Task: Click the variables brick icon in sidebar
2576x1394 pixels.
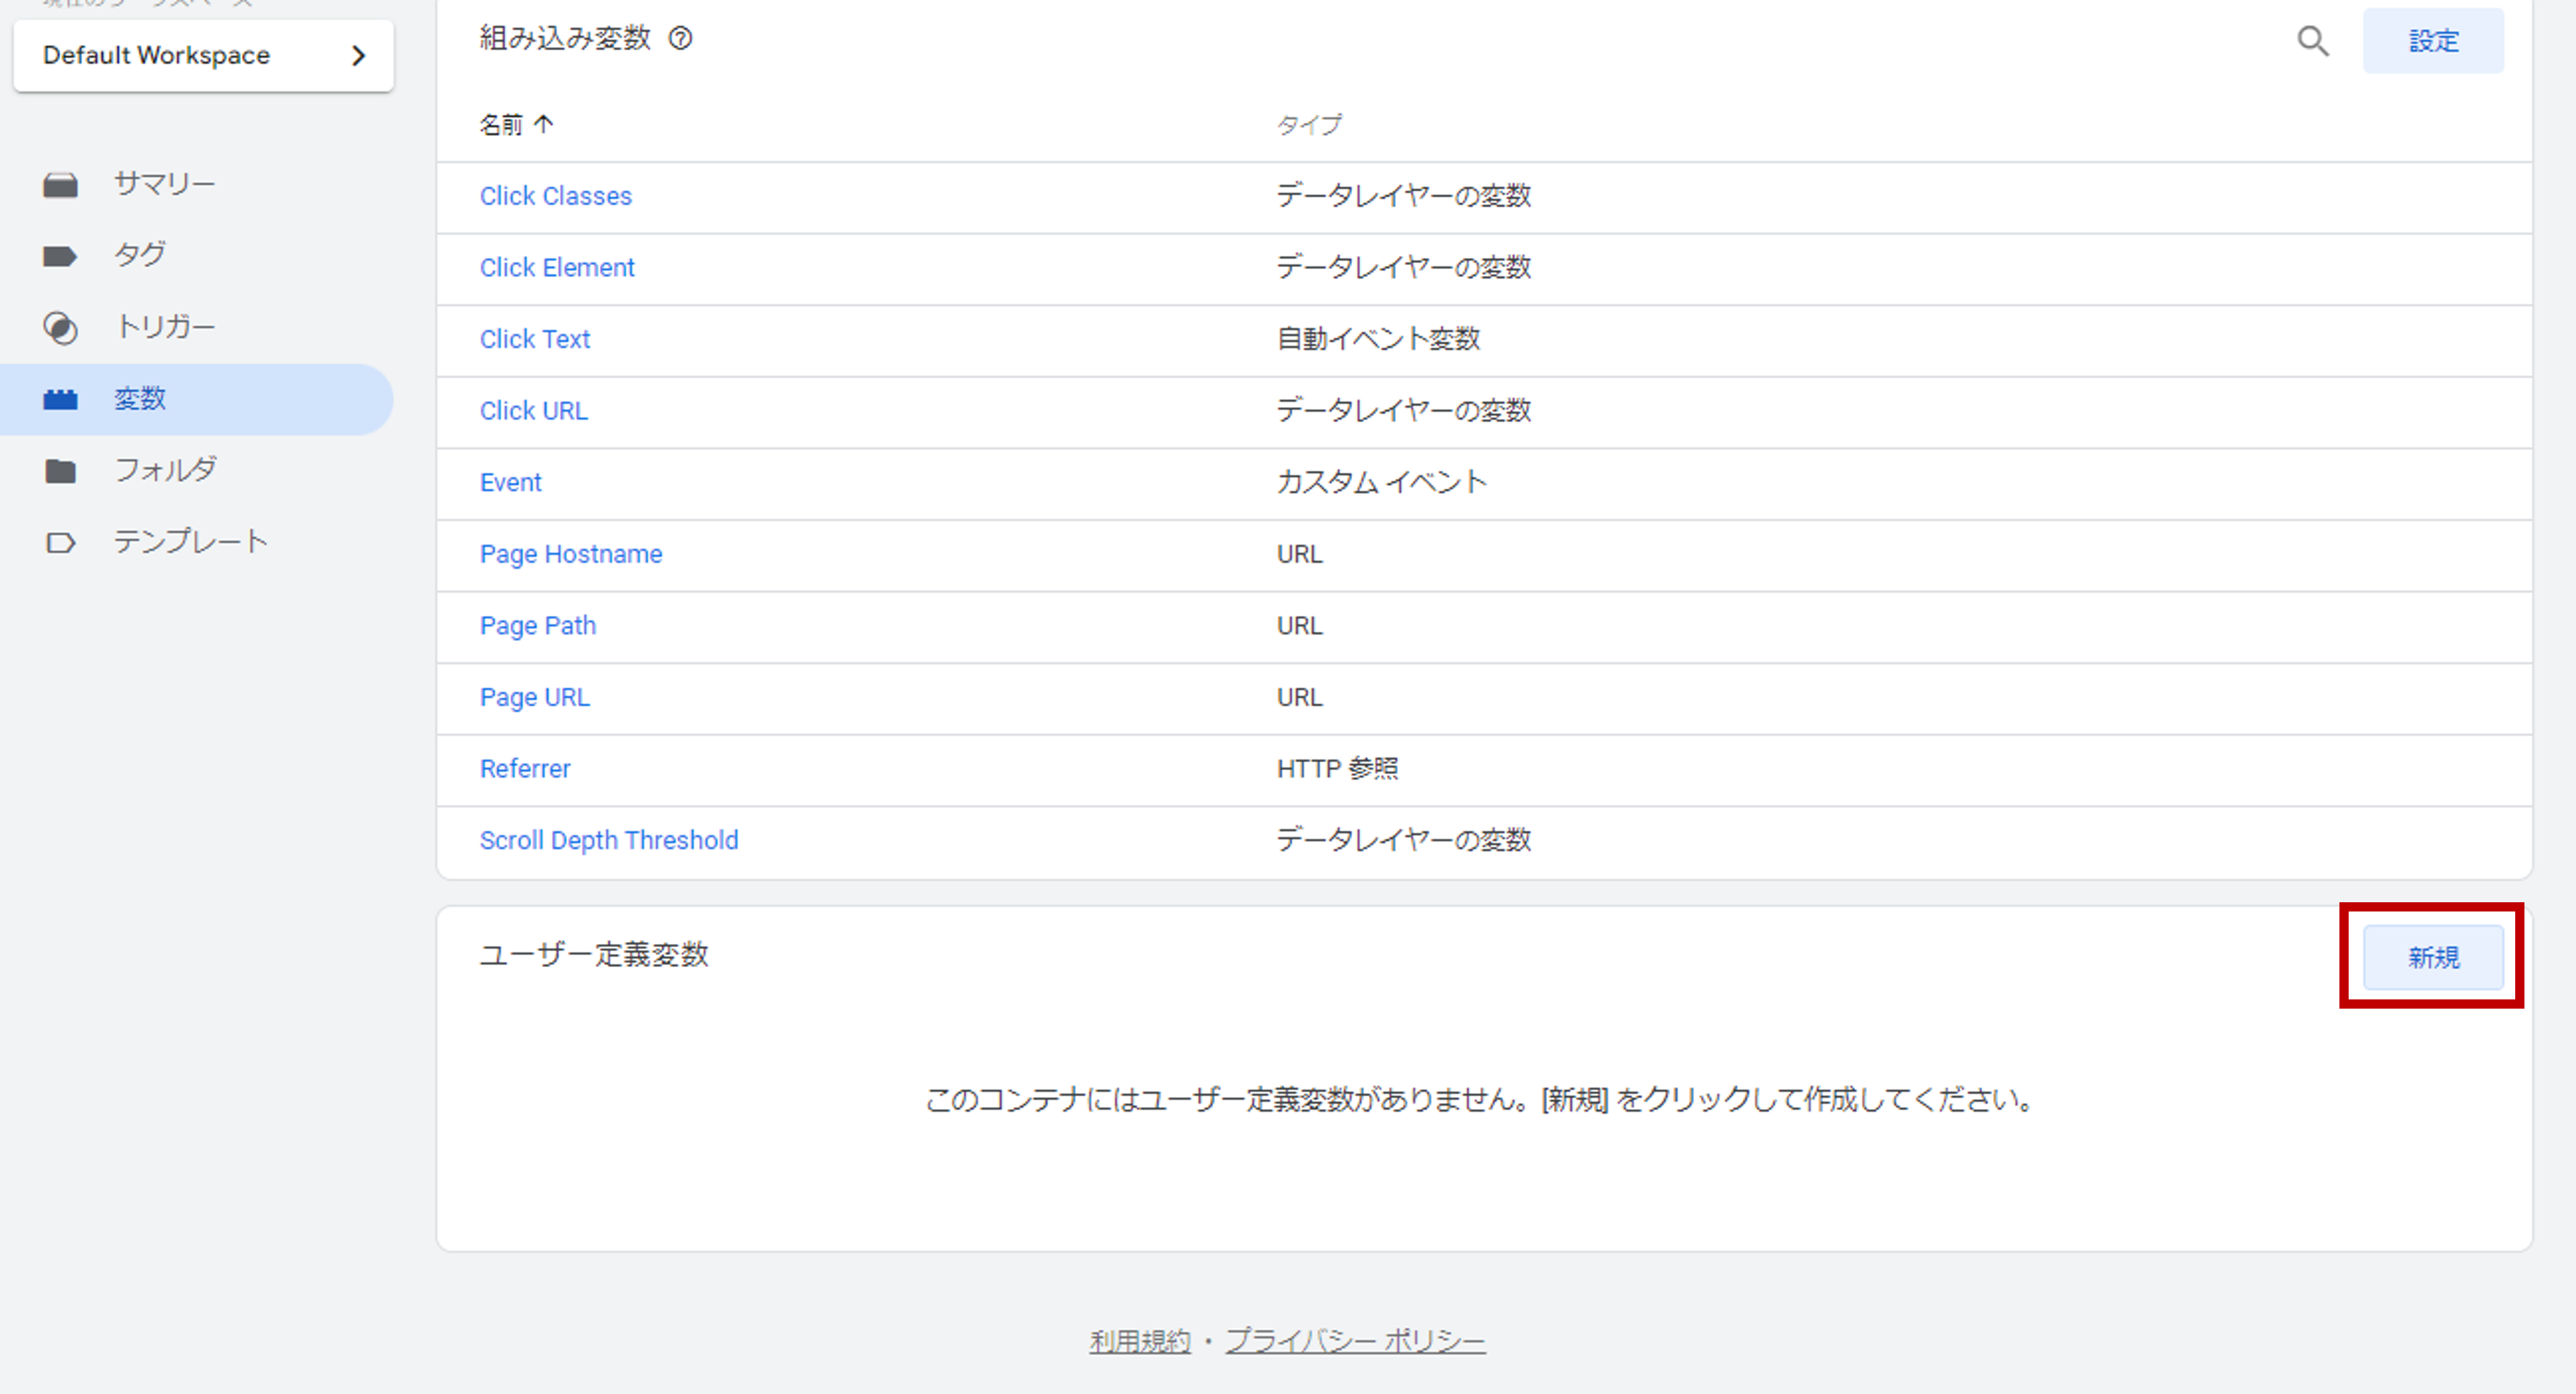Action: tap(60, 400)
